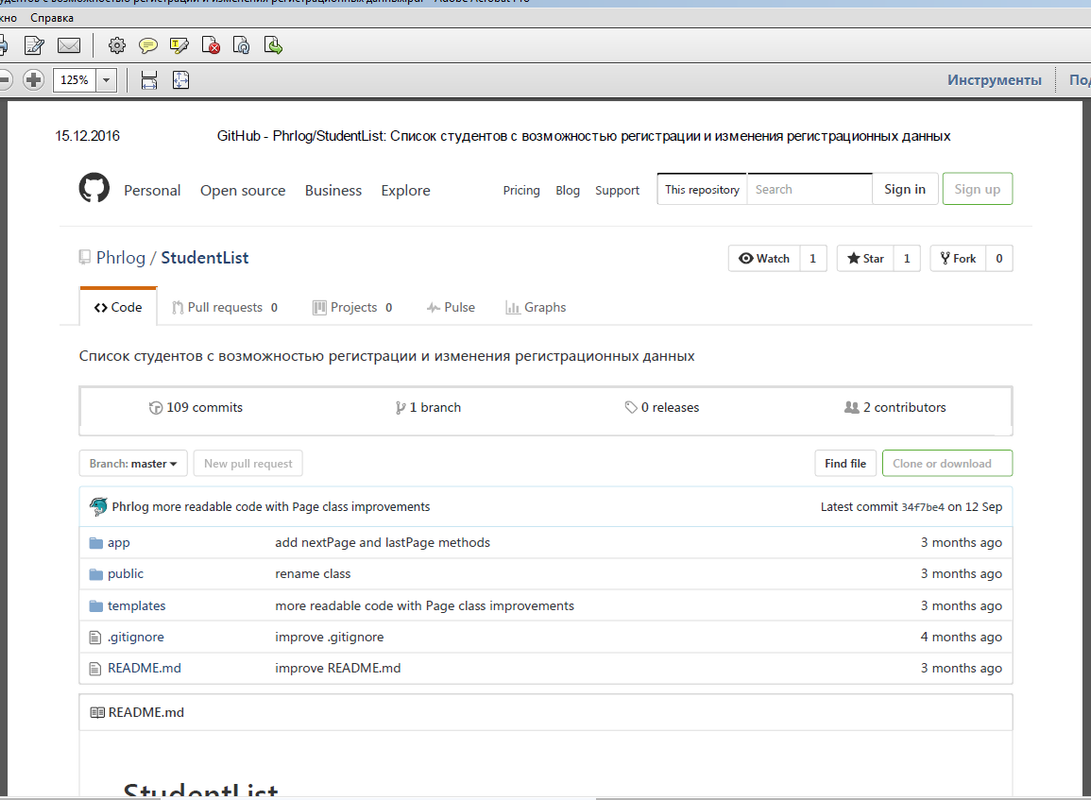
Task: Open the zoom percentage dropdown arrow
Action: [x=106, y=80]
